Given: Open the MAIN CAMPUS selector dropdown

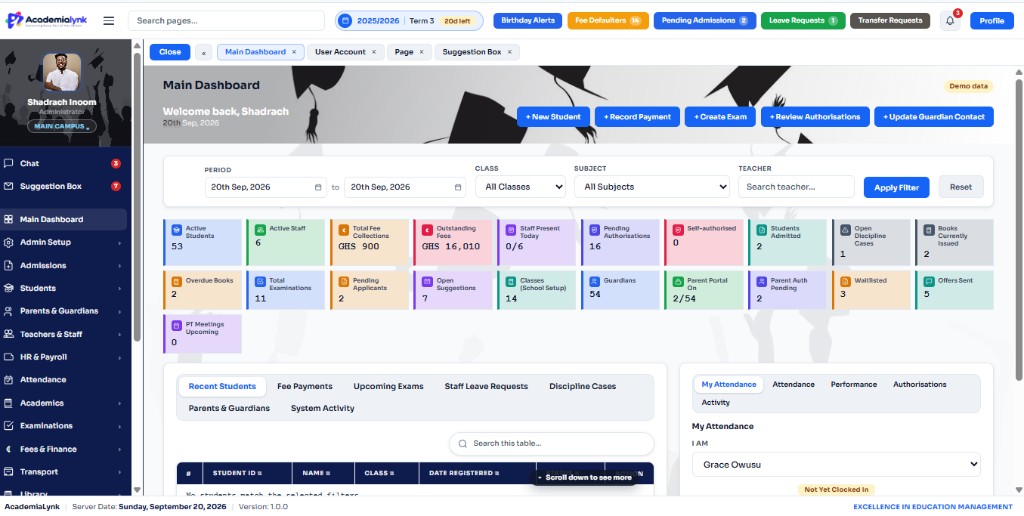Looking at the screenshot, I should pos(62,126).
